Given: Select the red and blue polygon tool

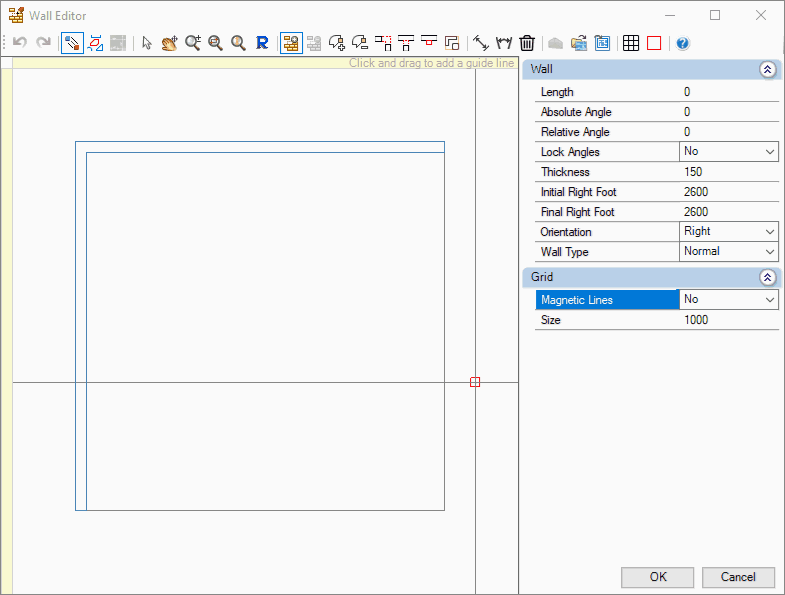Looking at the screenshot, I should point(95,43).
